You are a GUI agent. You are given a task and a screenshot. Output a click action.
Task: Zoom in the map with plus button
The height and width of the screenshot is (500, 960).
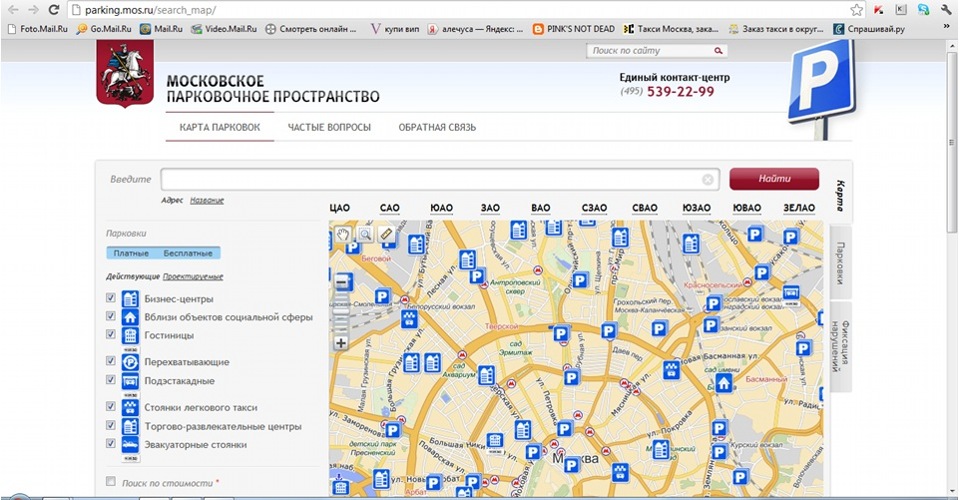[341, 343]
